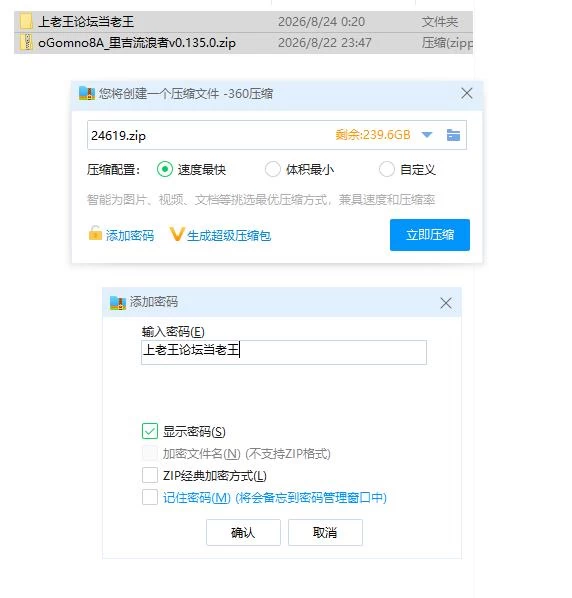Screen dimensions: 572x598
Task: Select the 体积最小 radio option
Action: tap(273, 169)
